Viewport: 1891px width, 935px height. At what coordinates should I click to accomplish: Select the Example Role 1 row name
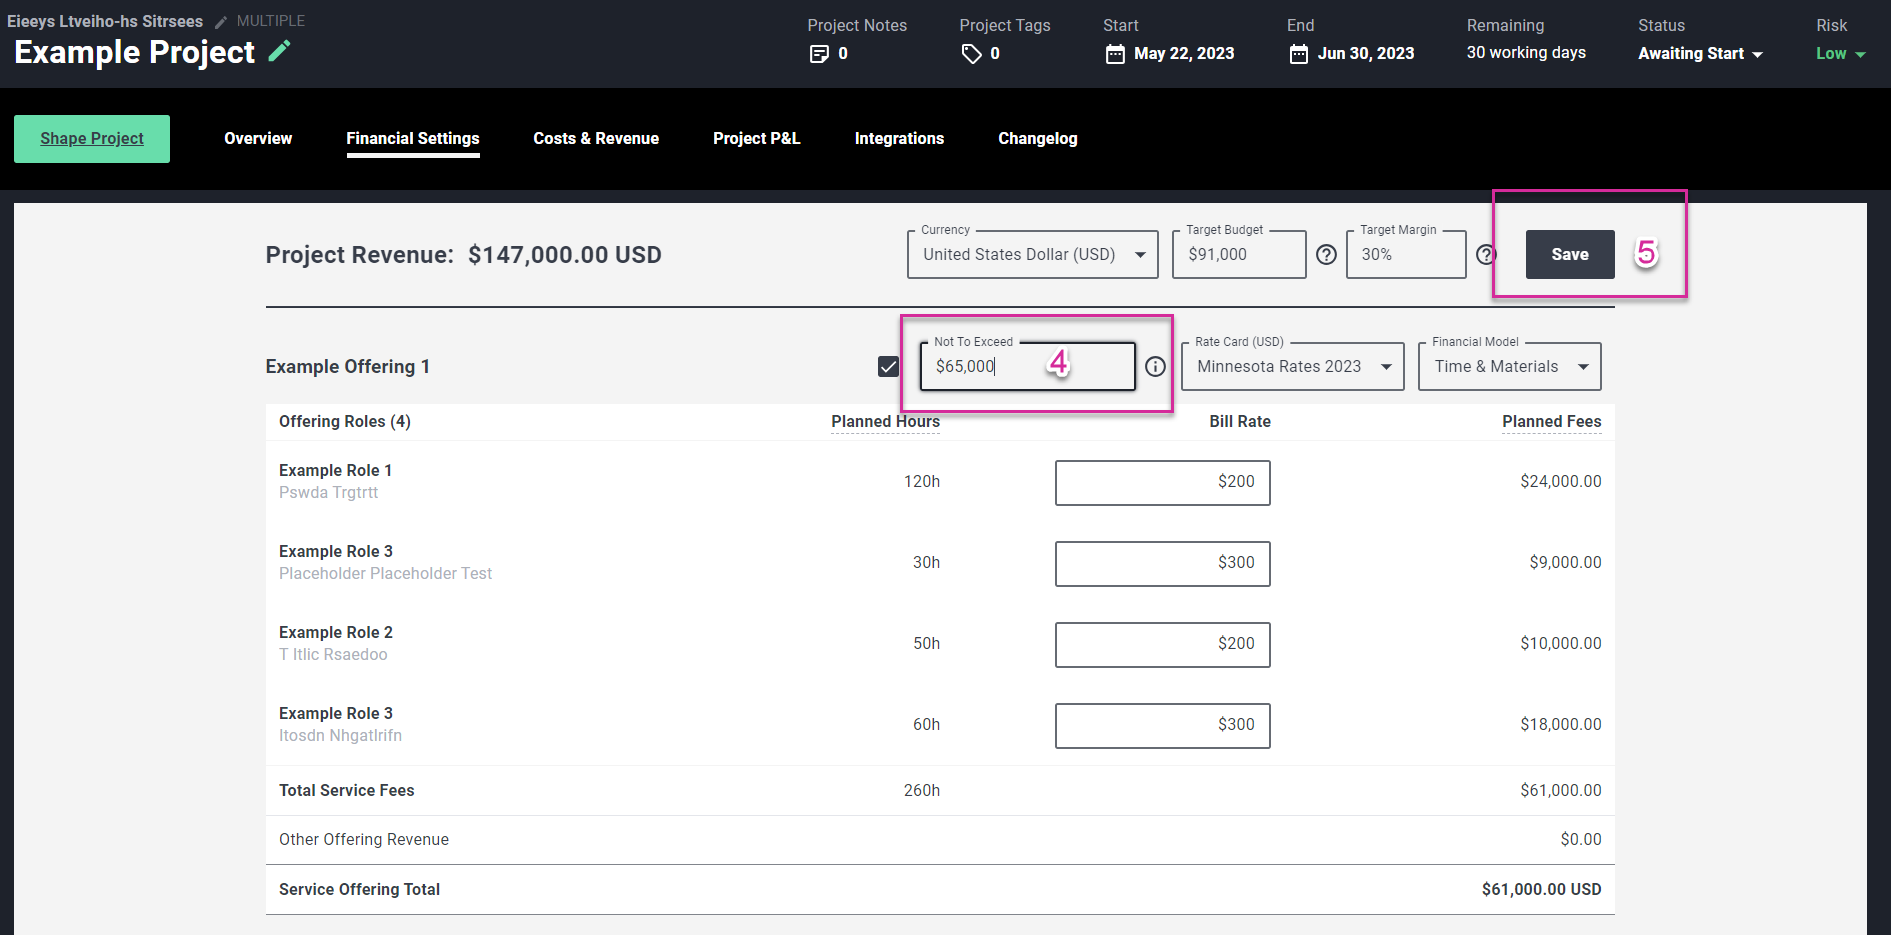(x=336, y=470)
